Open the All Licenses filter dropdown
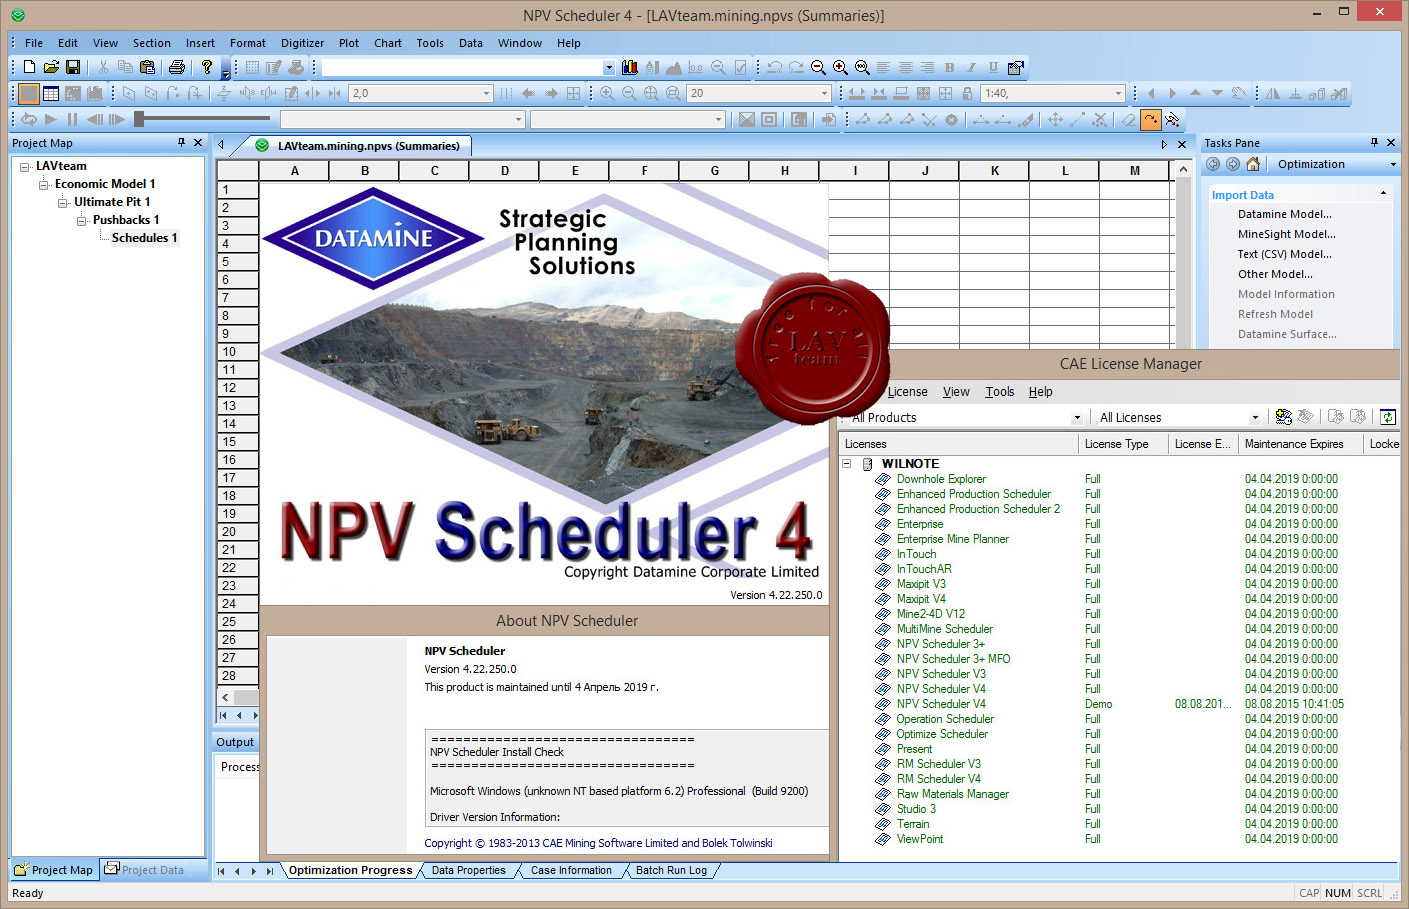The image size is (1409, 909). coord(1255,417)
